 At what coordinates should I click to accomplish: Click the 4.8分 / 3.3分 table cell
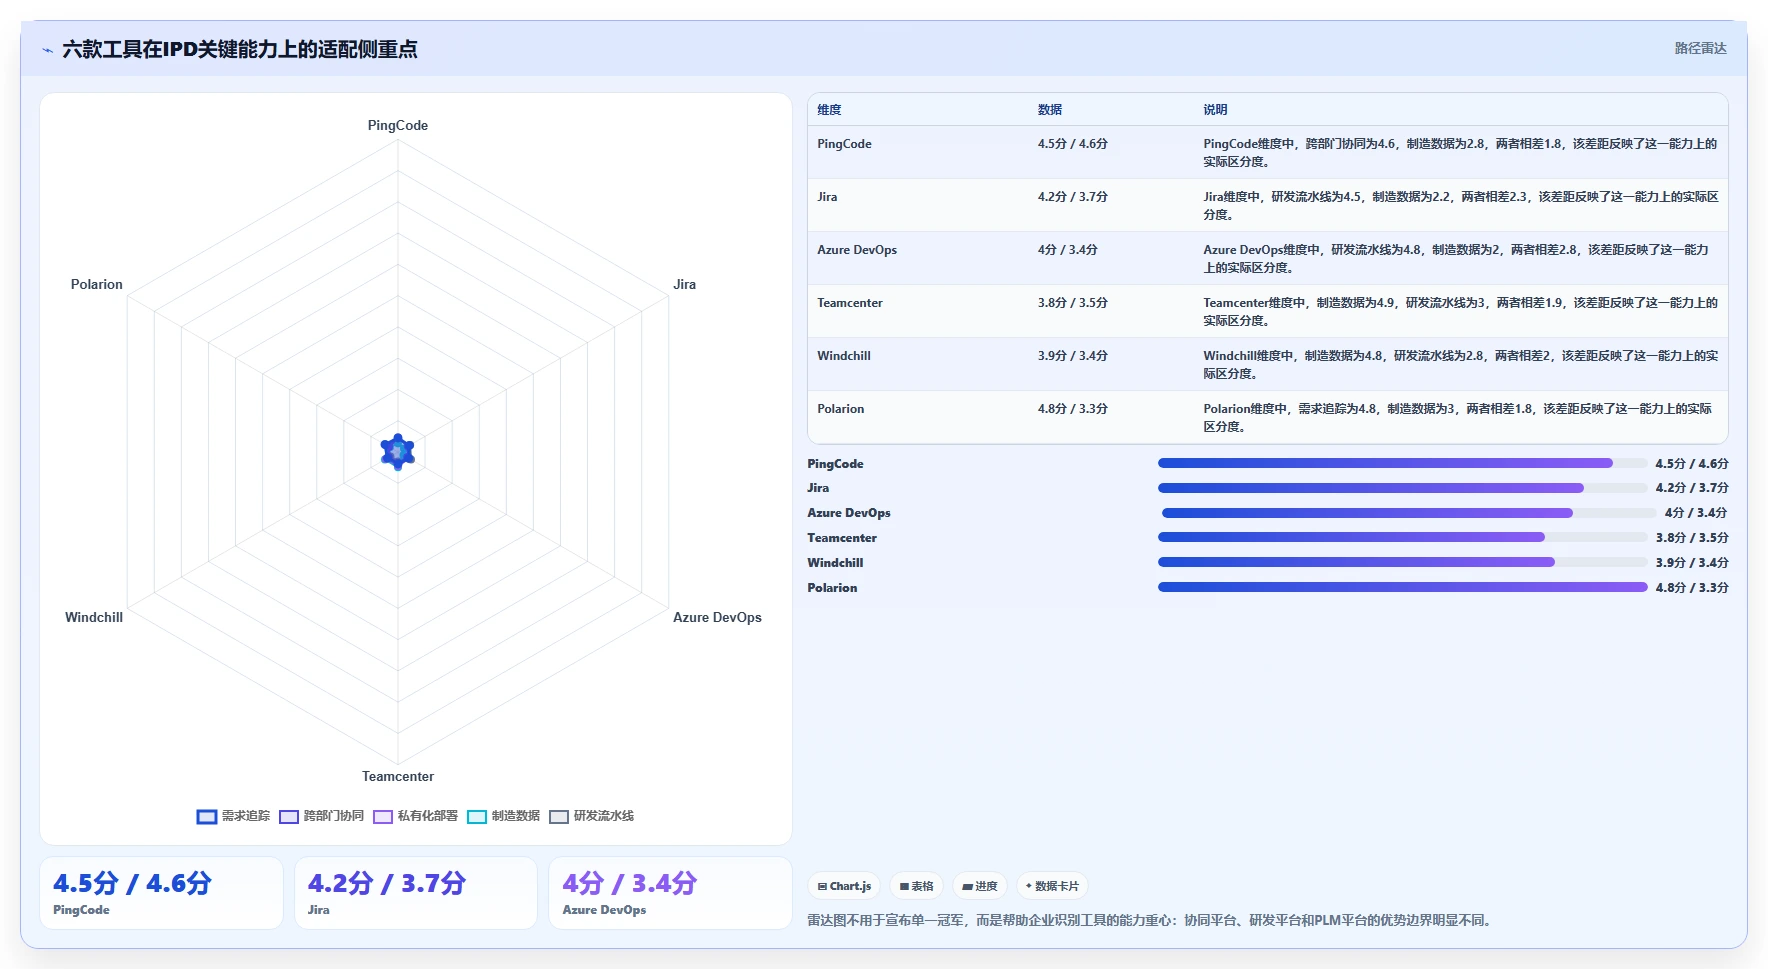[1072, 409]
